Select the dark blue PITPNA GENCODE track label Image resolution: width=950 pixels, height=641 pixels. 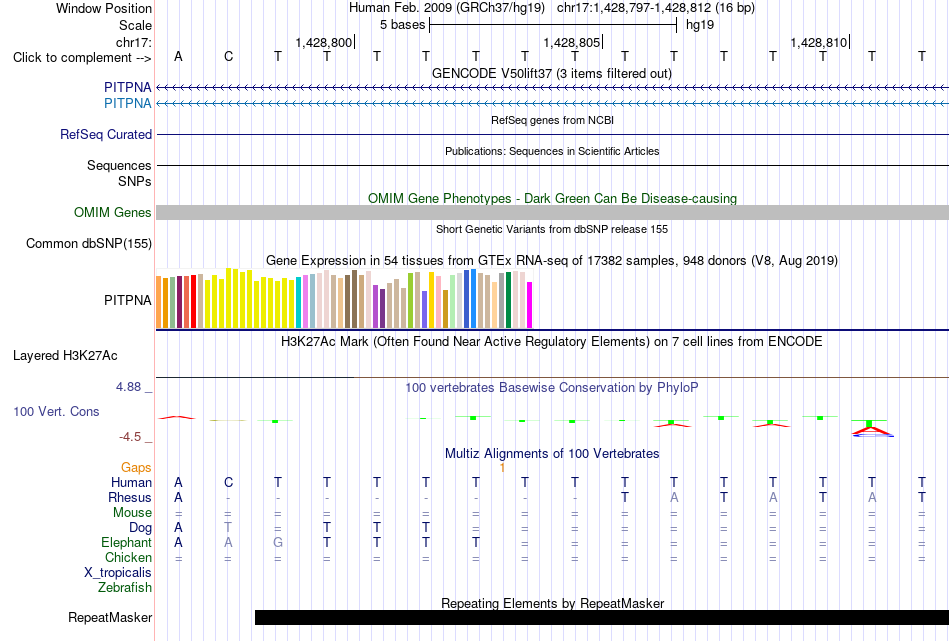point(127,88)
